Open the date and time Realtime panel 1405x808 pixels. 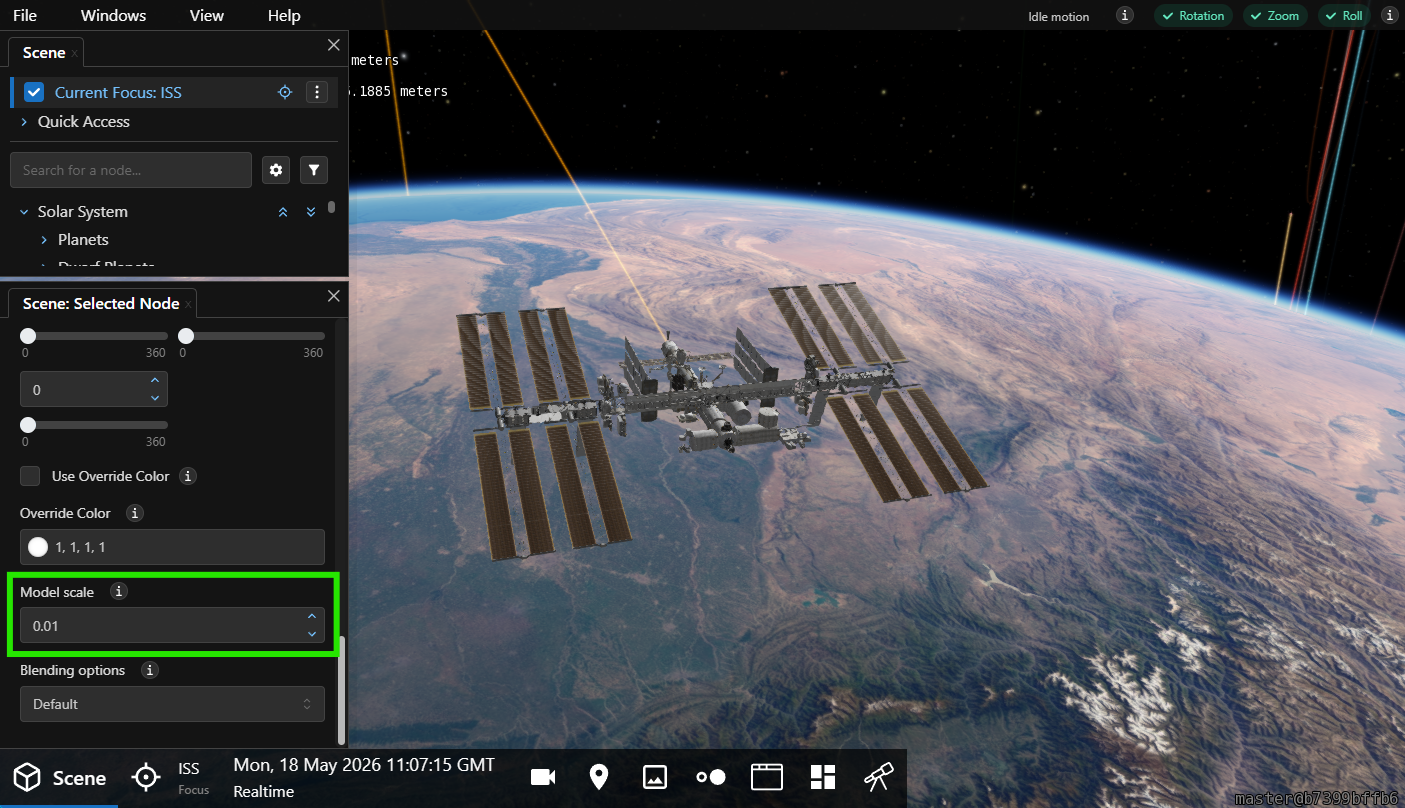point(364,778)
